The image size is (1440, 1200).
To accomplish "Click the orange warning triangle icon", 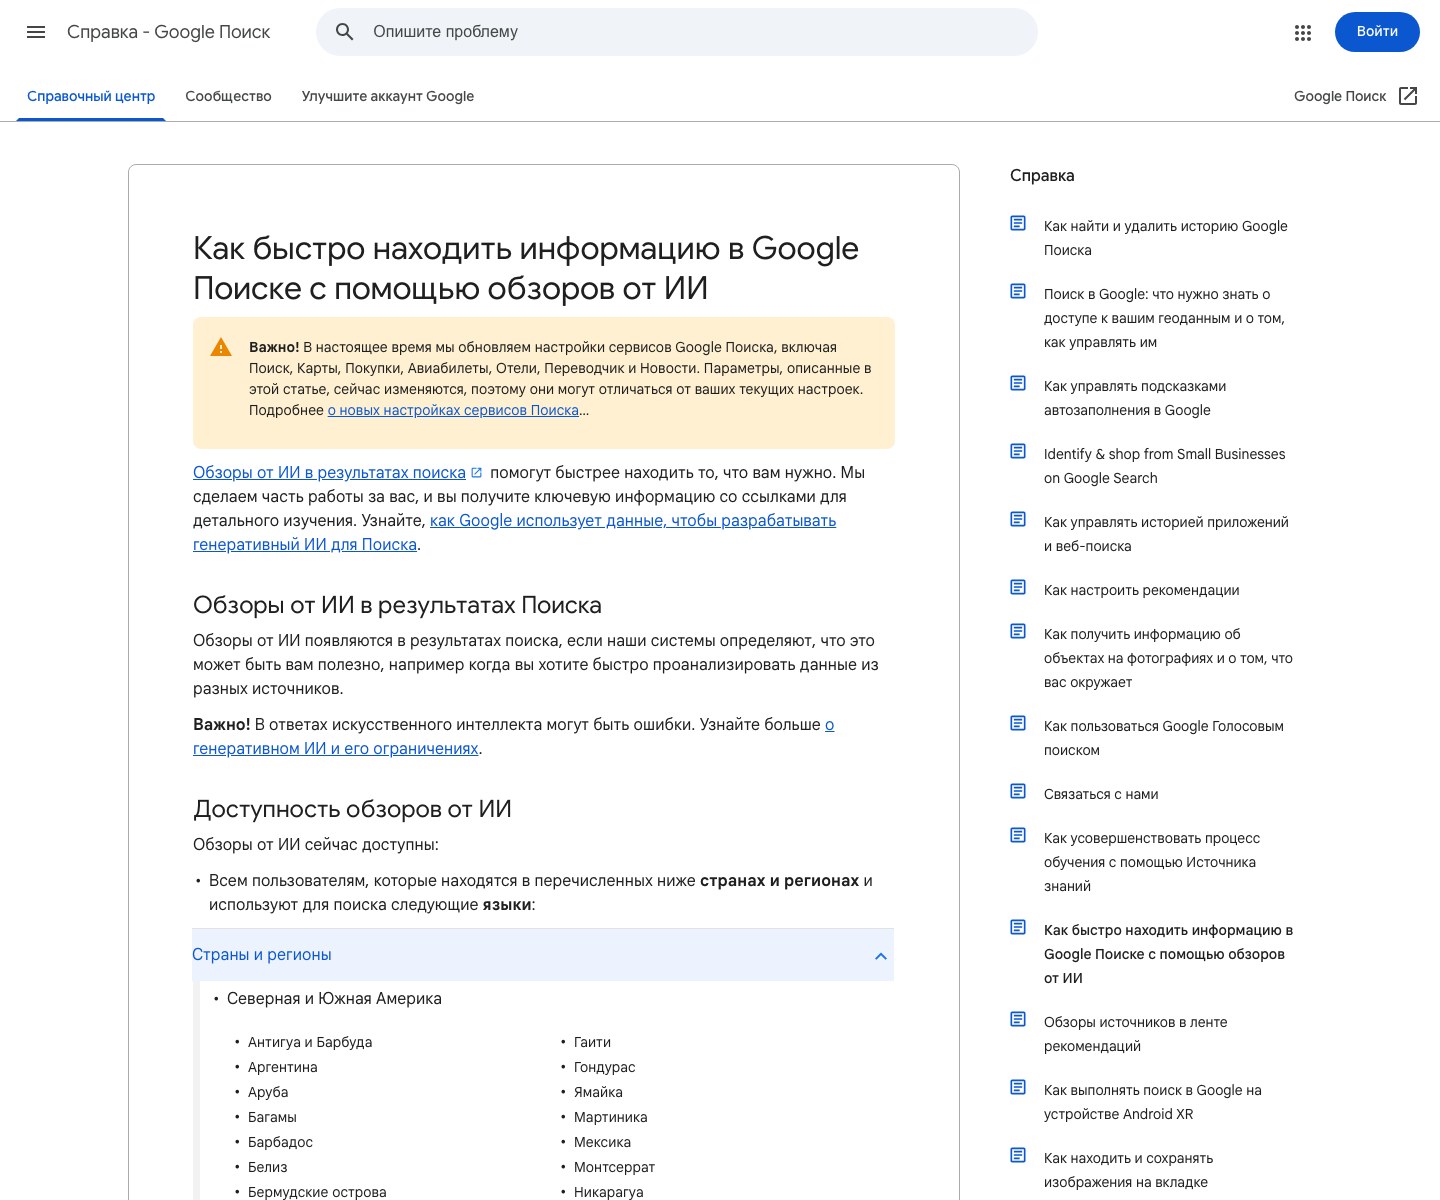I will coord(221,348).
